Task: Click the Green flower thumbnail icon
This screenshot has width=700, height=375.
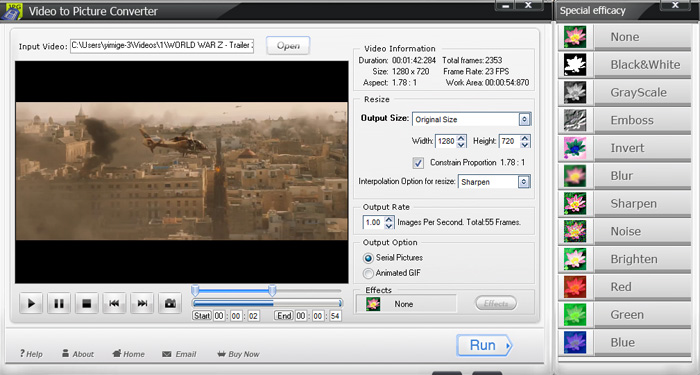Action: [575, 315]
